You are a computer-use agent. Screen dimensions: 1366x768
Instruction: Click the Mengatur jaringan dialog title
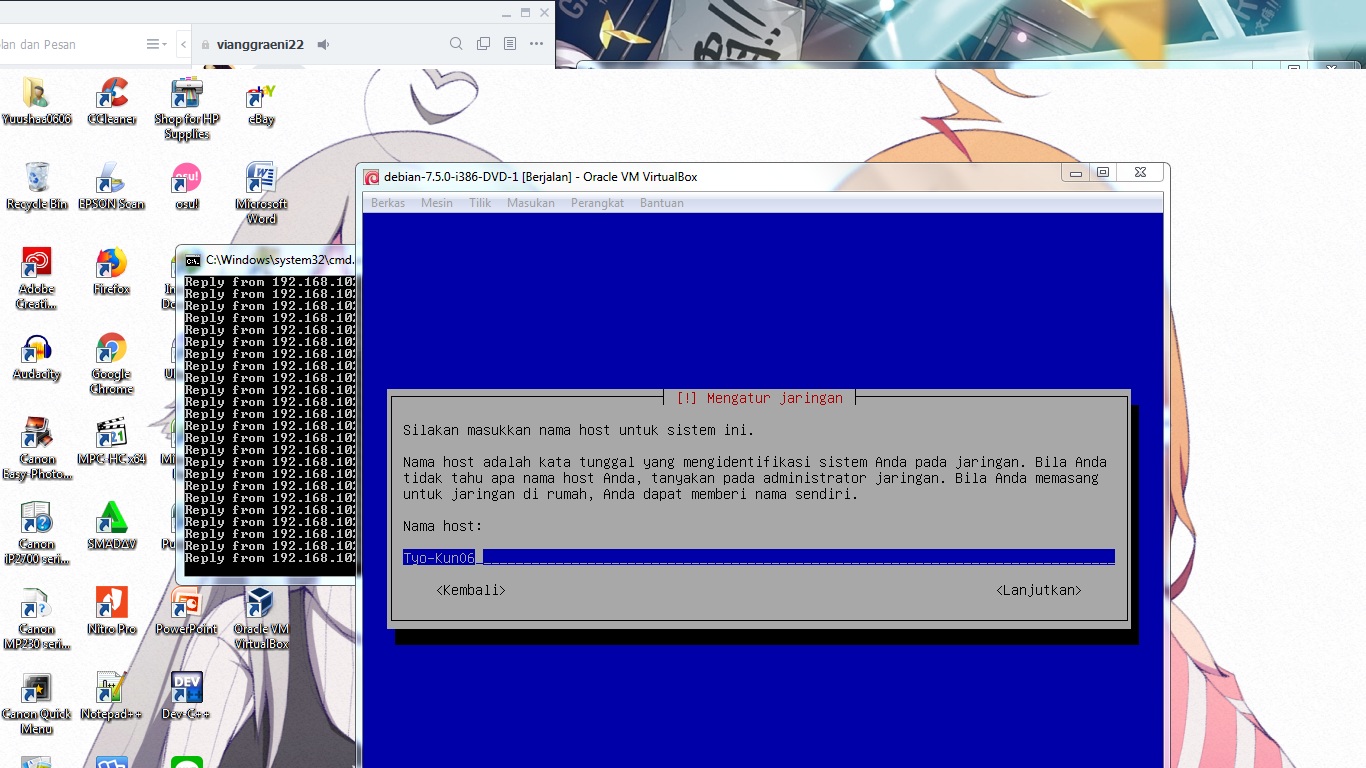coord(760,398)
